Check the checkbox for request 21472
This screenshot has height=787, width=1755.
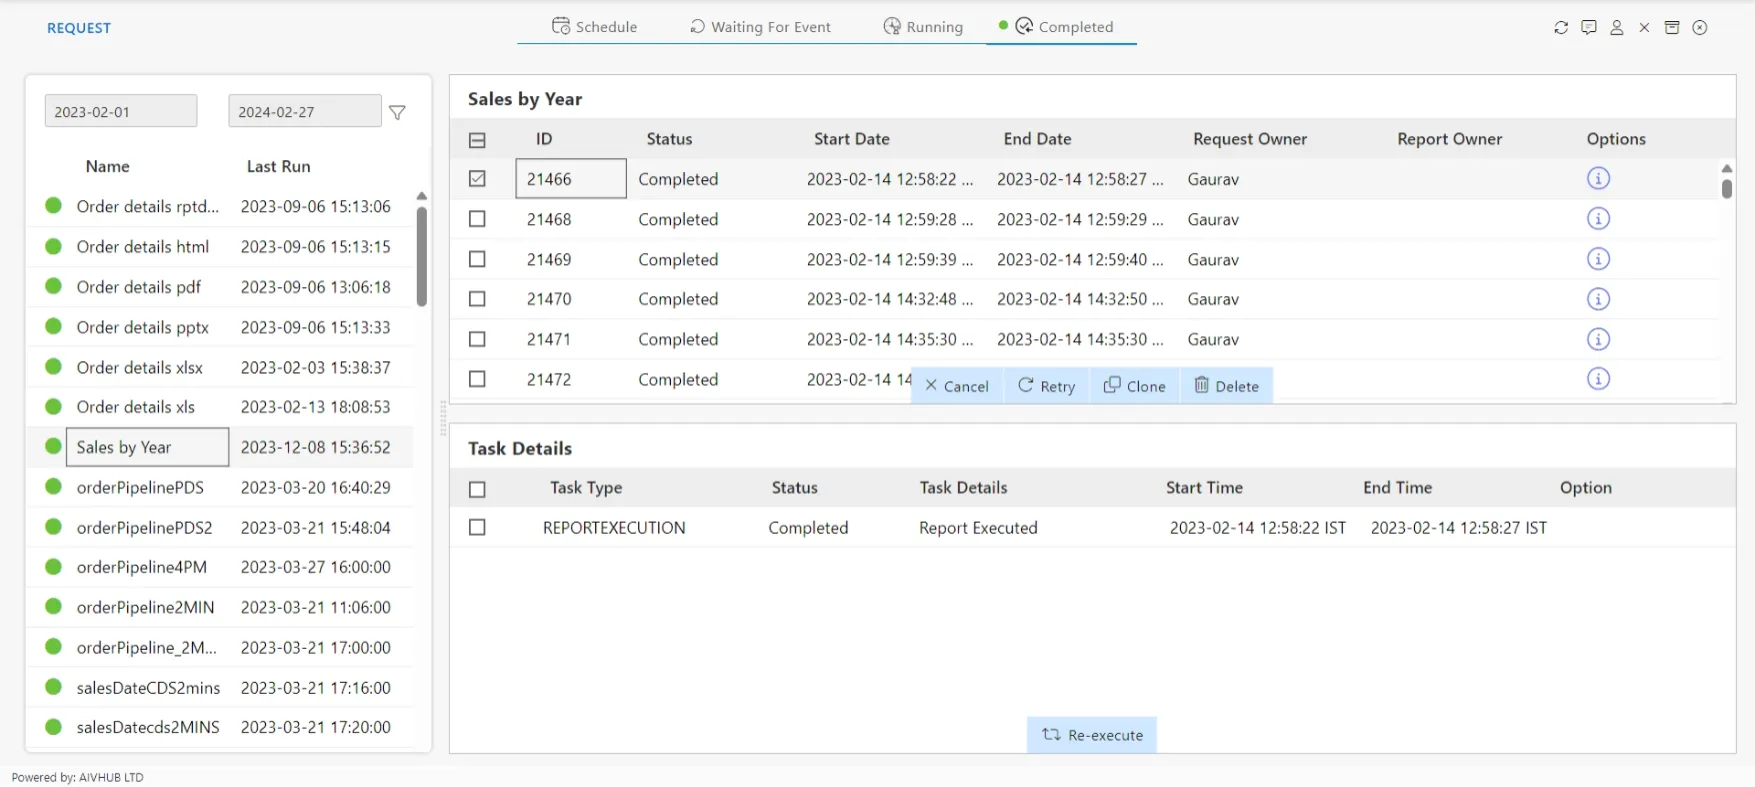coord(477,379)
